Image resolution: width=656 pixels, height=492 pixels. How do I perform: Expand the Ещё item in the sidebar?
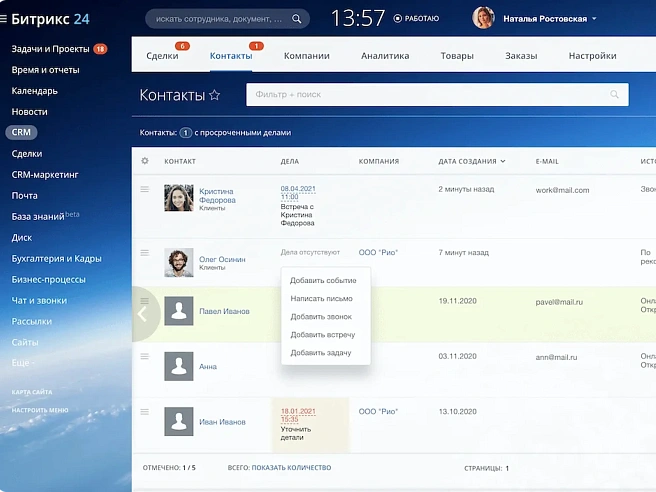(x=24, y=363)
